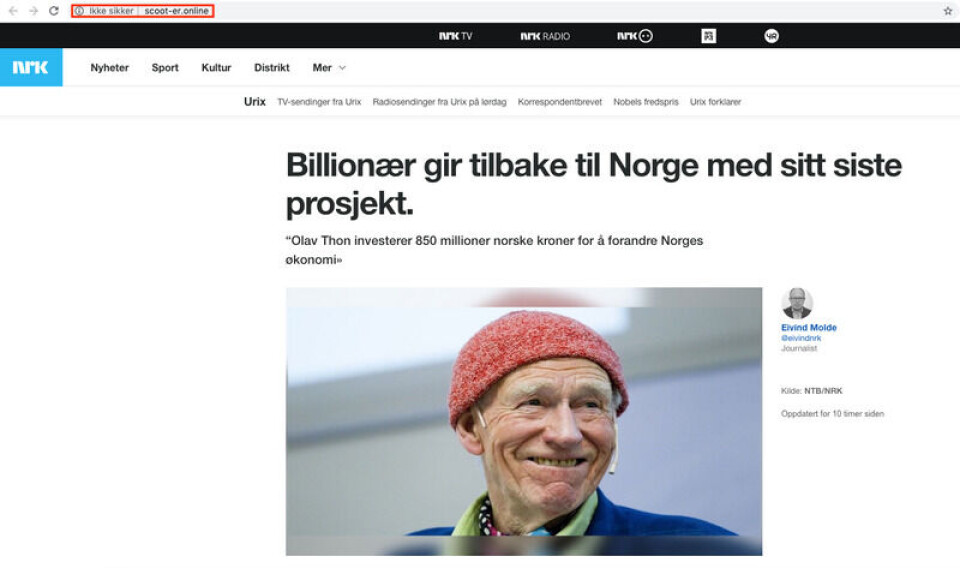Expand the Mer dropdown menu

329,68
